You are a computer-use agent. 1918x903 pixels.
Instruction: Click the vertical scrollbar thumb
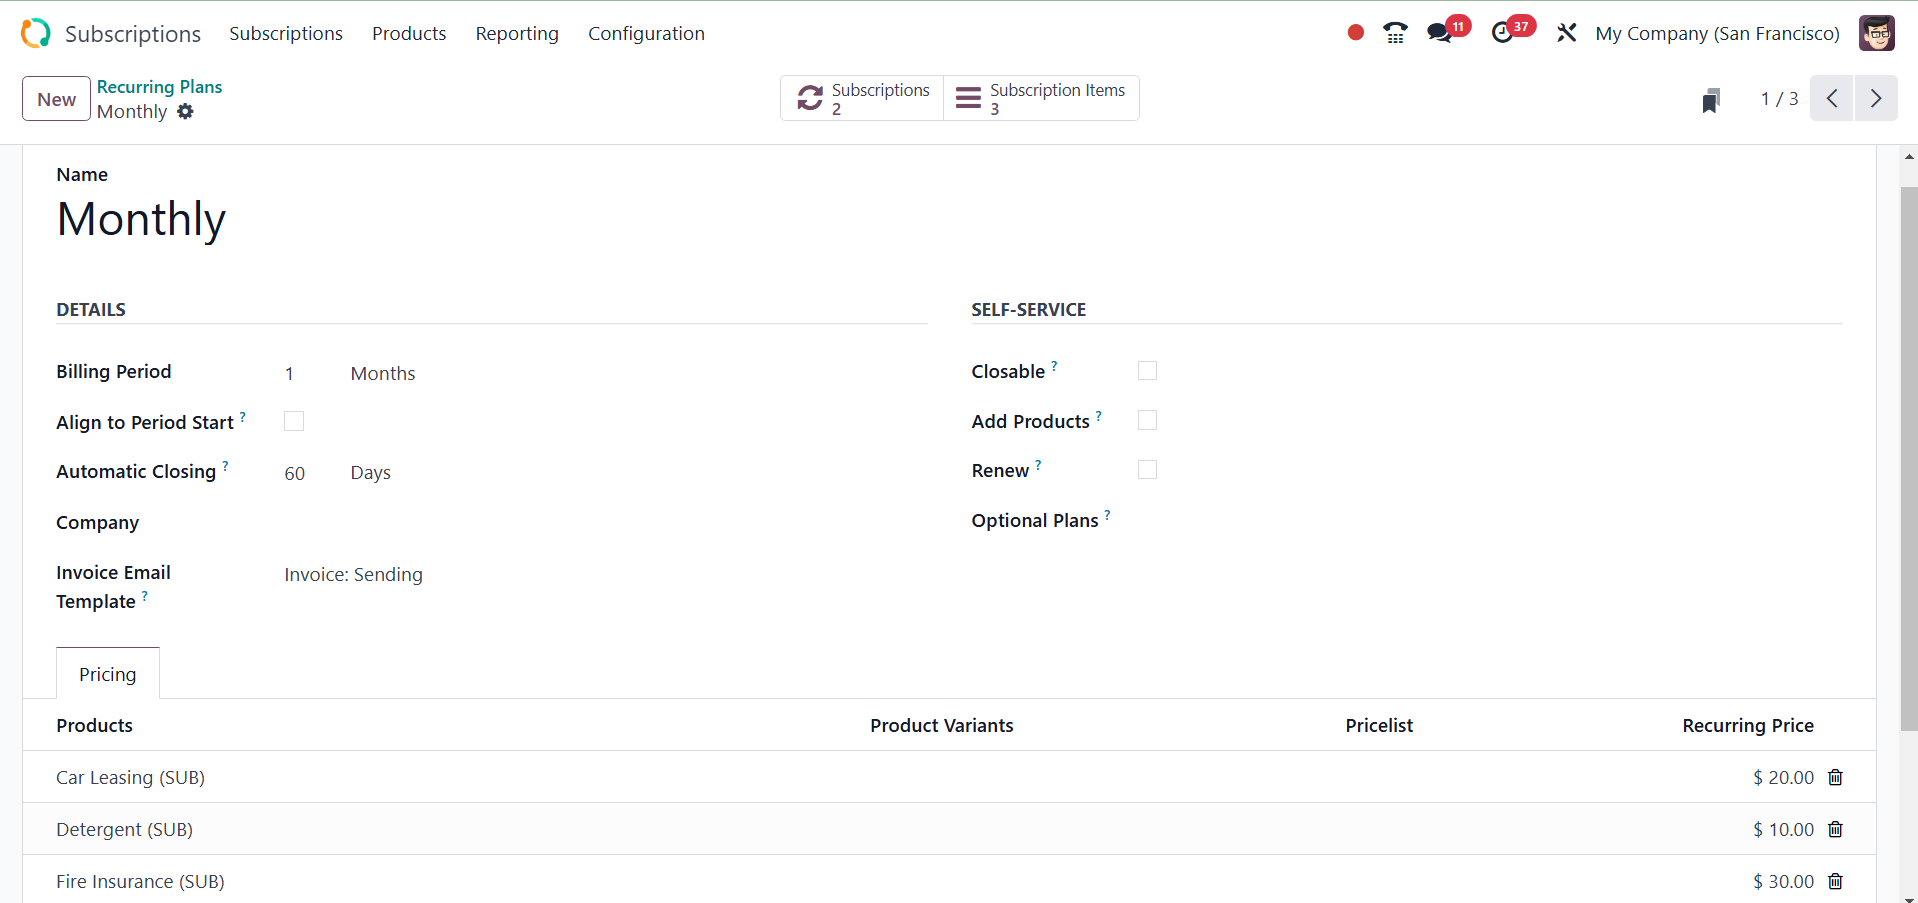(1909, 458)
